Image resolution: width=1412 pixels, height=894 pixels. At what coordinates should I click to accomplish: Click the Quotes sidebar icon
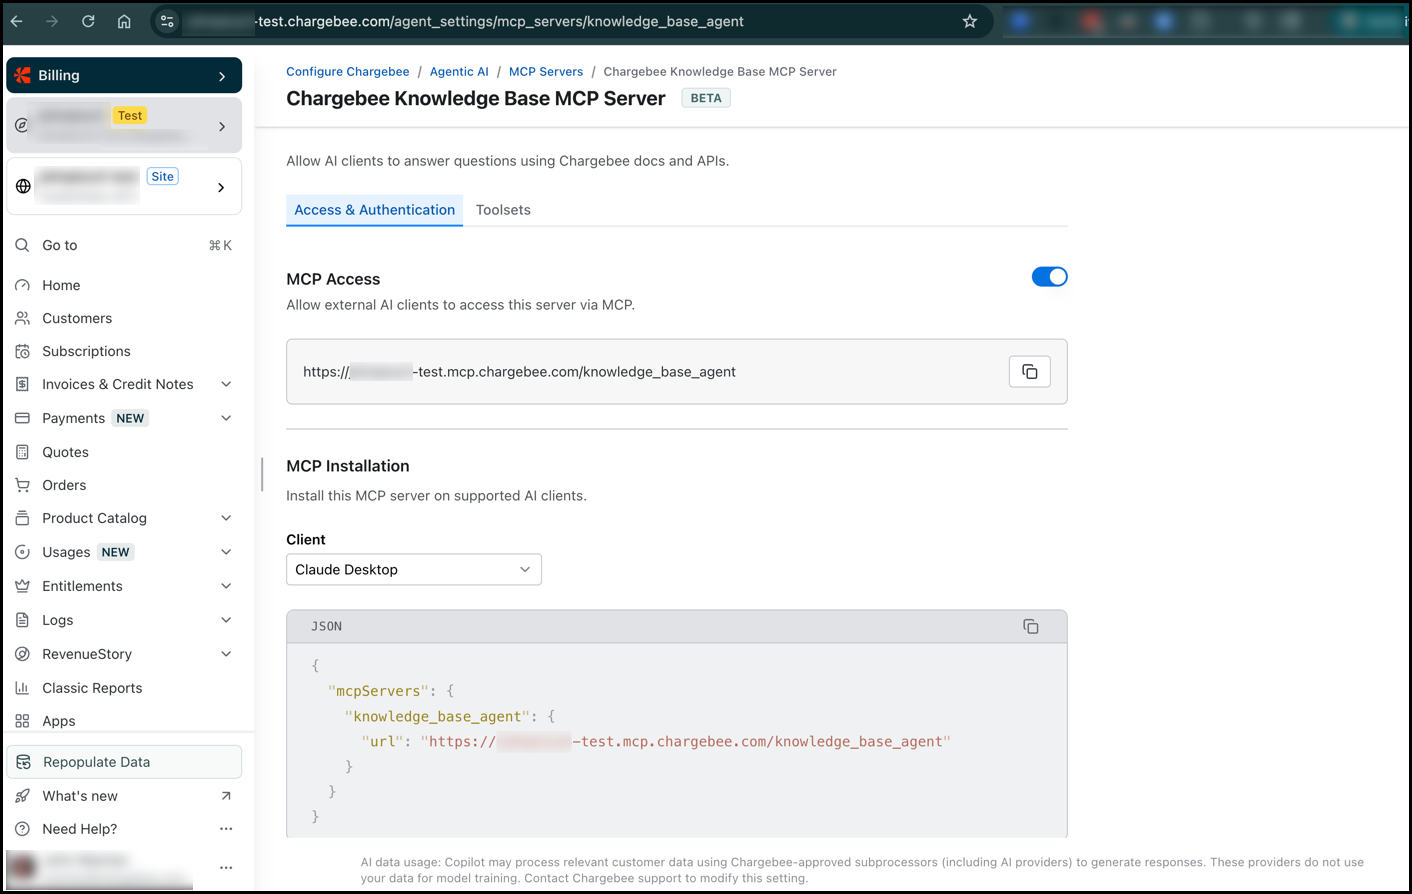(x=22, y=452)
